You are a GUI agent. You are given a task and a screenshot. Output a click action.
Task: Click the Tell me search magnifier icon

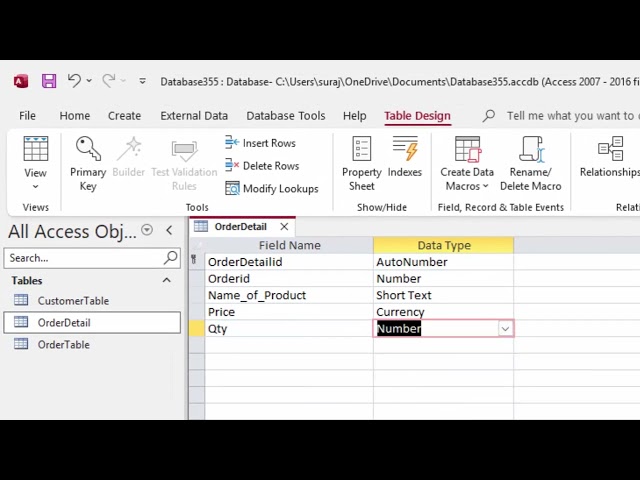(489, 116)
